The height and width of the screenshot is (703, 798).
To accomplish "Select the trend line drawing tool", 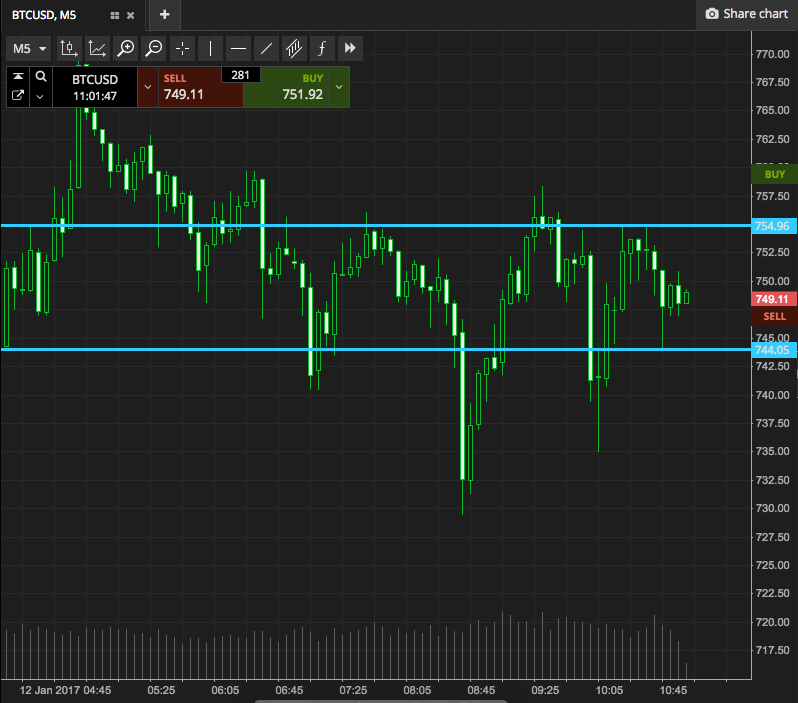I will tap(266, 48).
